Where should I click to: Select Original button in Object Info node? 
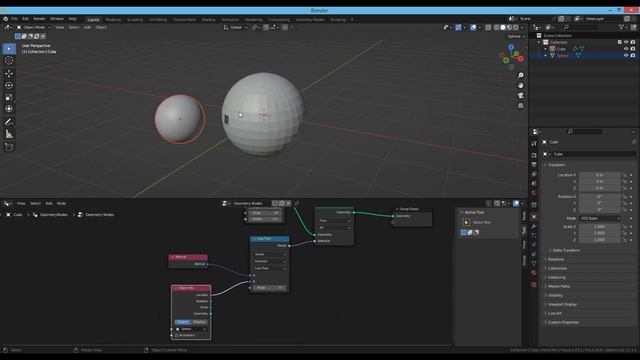point(182,322)
